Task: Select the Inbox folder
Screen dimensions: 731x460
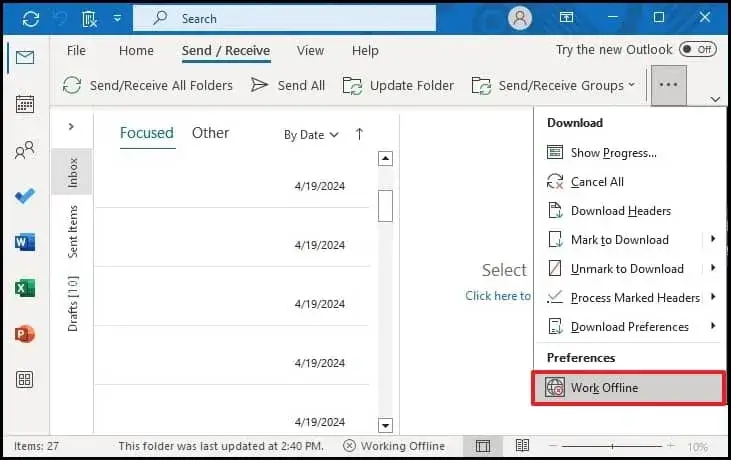Action: click(72, 172)
